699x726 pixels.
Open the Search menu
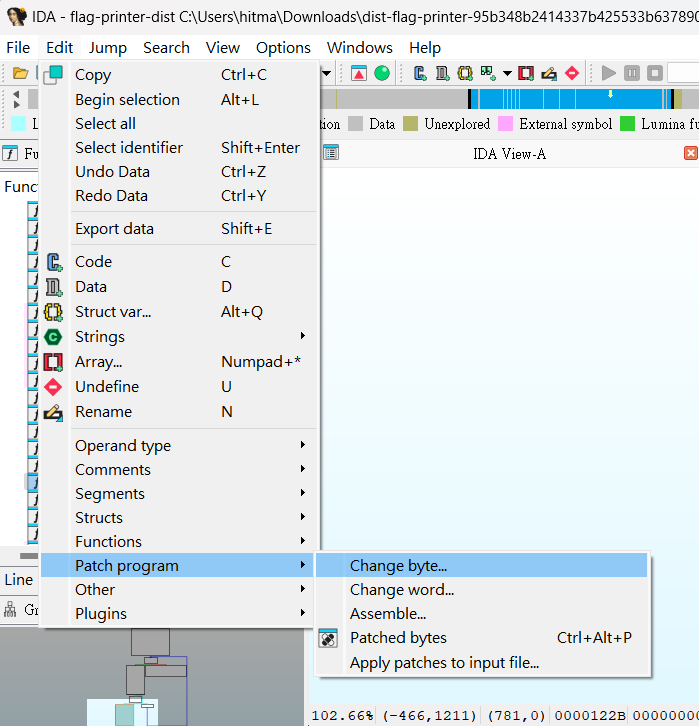(x=166, y=48)
